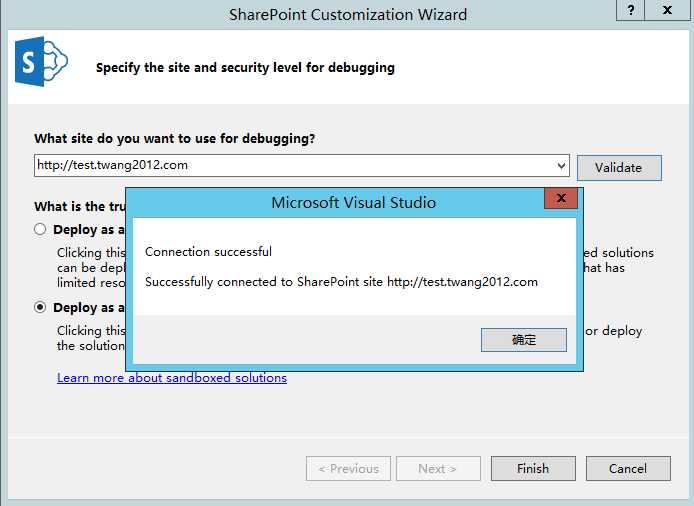Screen dimensions: 694x506
Task: Click the Microsoft Visual Studio dialog title
Action: 354,202
